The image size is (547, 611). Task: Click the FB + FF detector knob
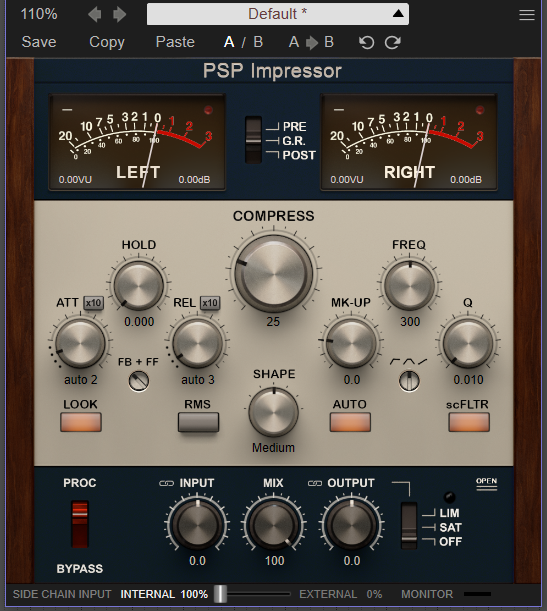(139, 381)
